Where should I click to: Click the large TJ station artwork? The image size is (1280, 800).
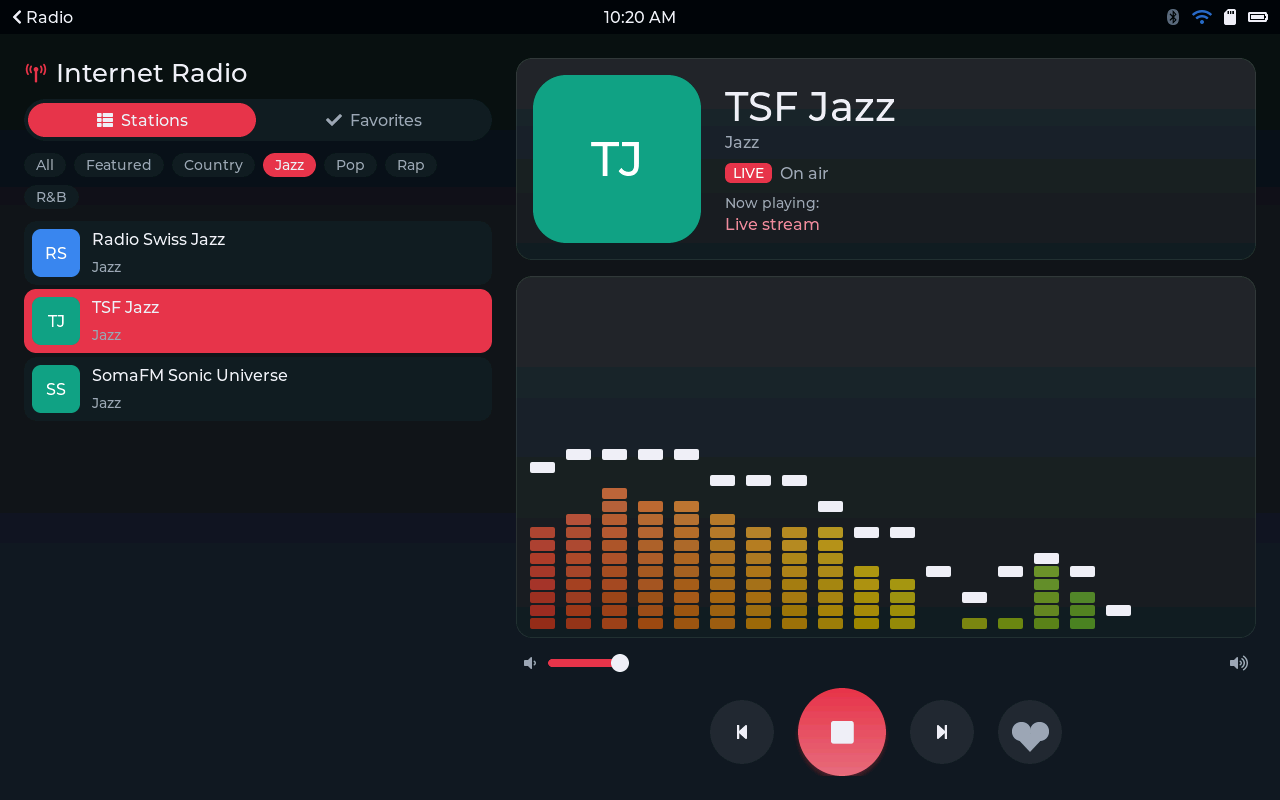point(617,159)
